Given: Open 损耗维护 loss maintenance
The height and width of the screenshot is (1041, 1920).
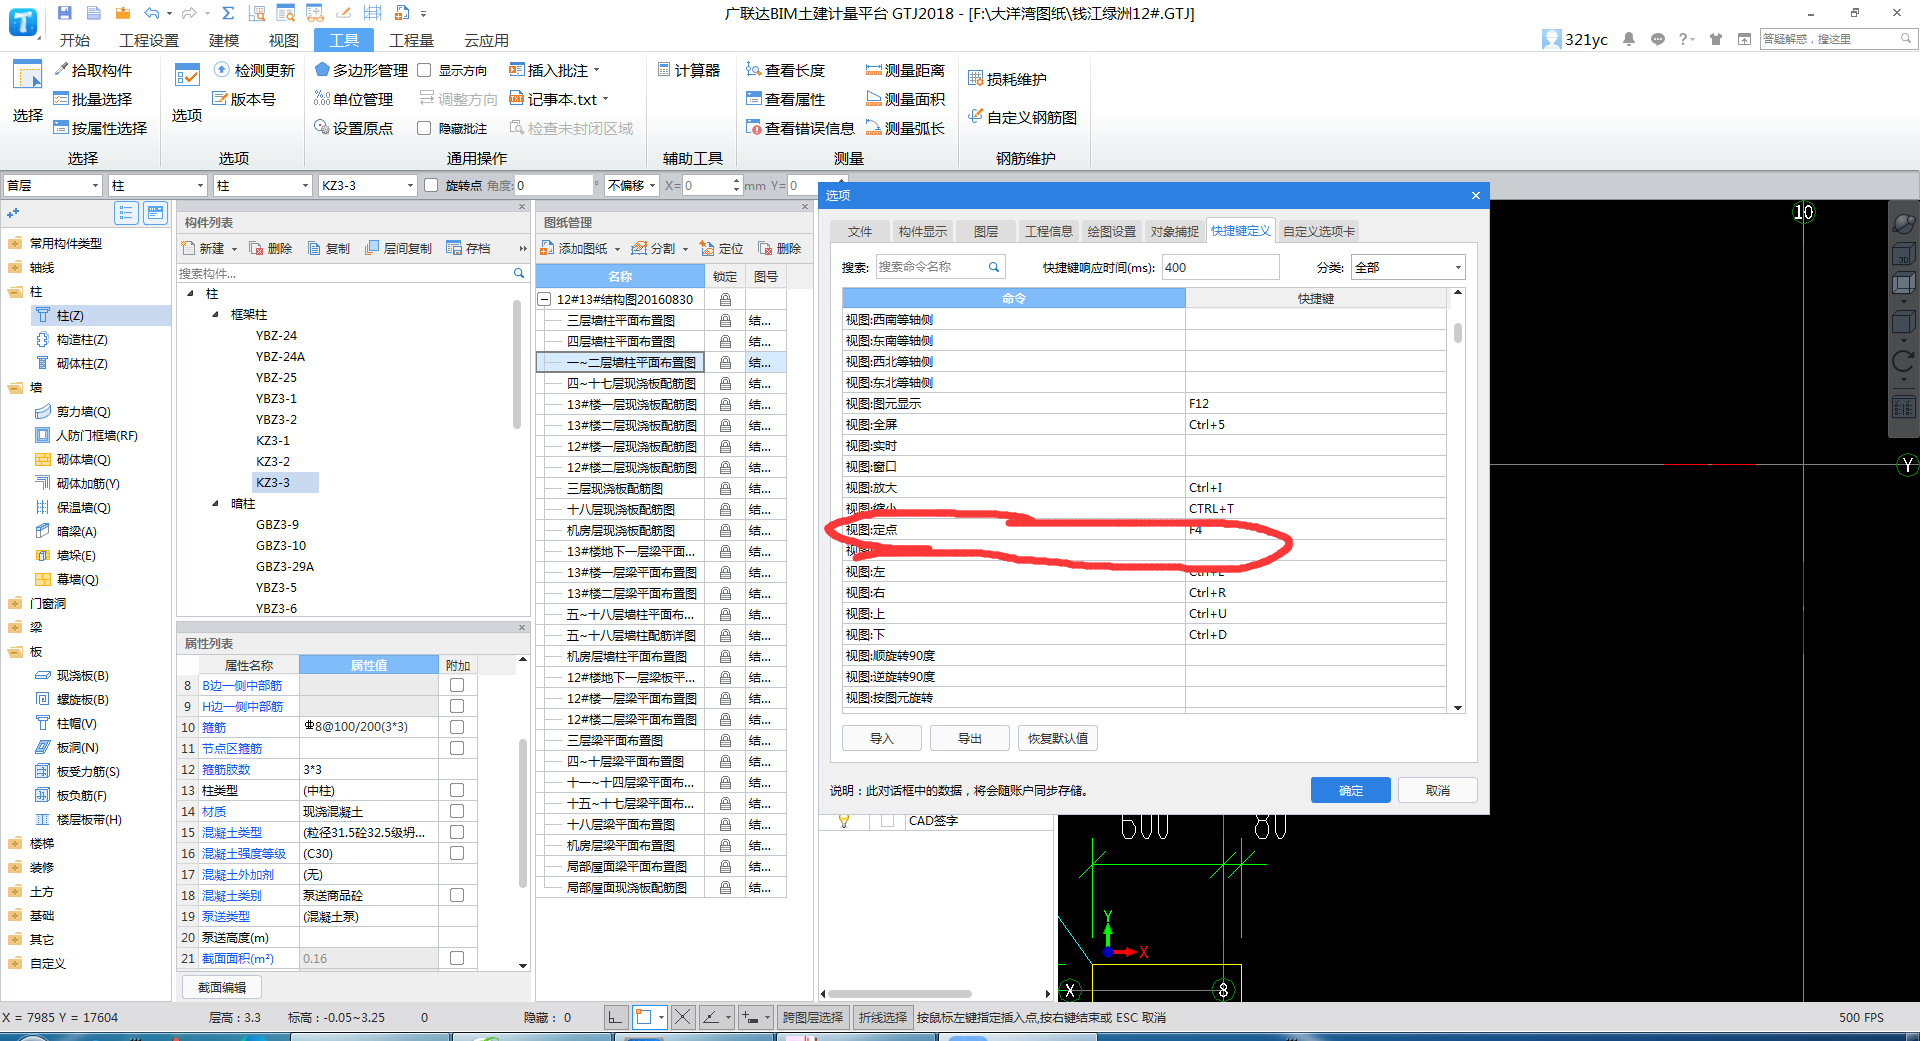Looking at the screenshot, I should click(x=1008, y=79).
